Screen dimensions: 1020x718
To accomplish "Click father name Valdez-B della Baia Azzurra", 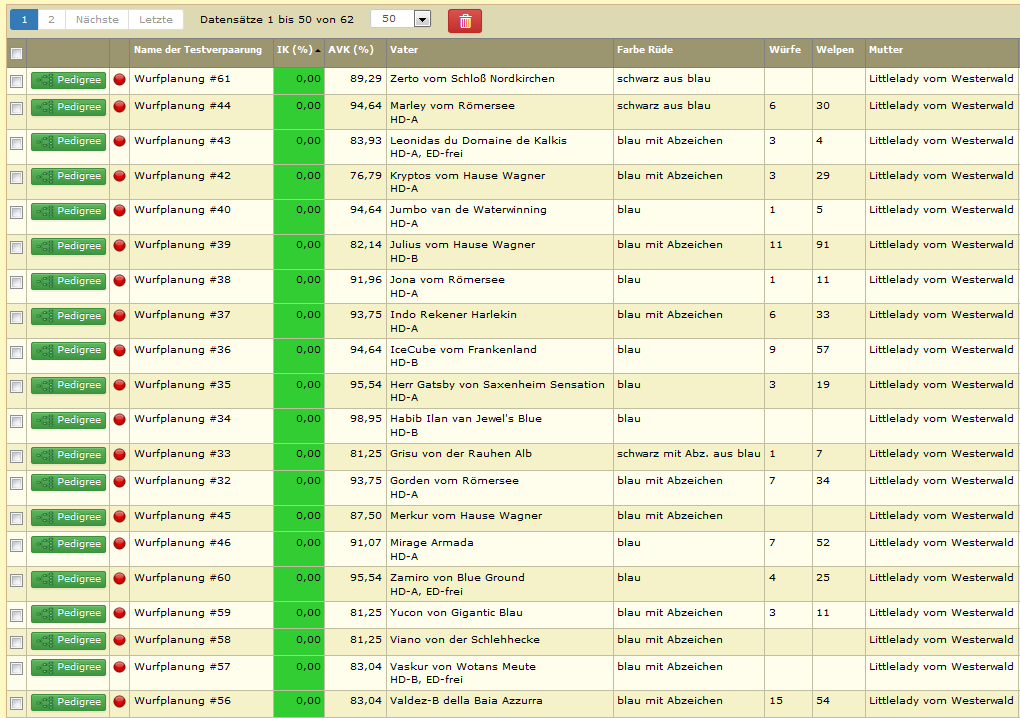I will (466, 700).
